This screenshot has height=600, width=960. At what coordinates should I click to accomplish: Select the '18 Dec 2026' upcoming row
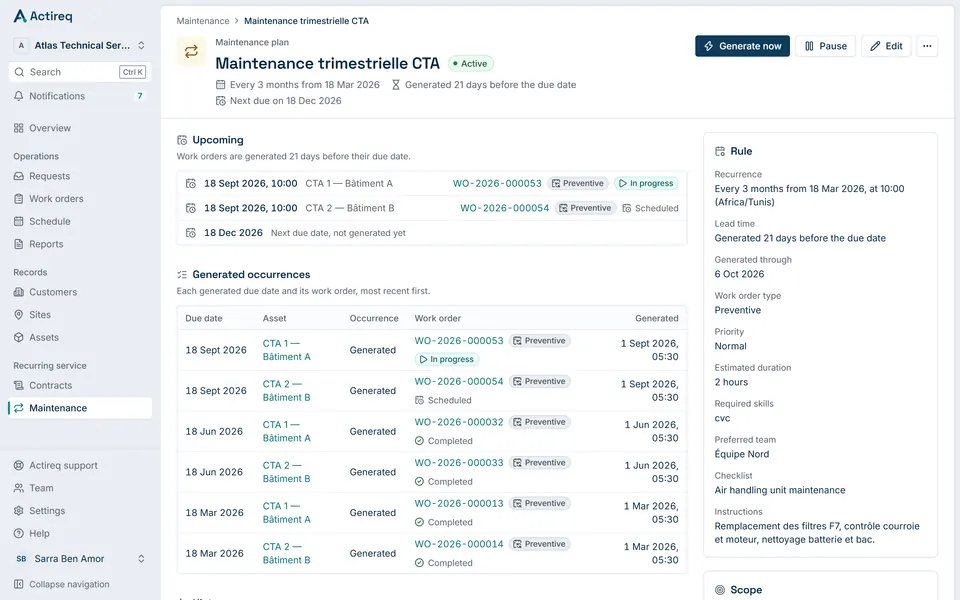click(432, 233)
